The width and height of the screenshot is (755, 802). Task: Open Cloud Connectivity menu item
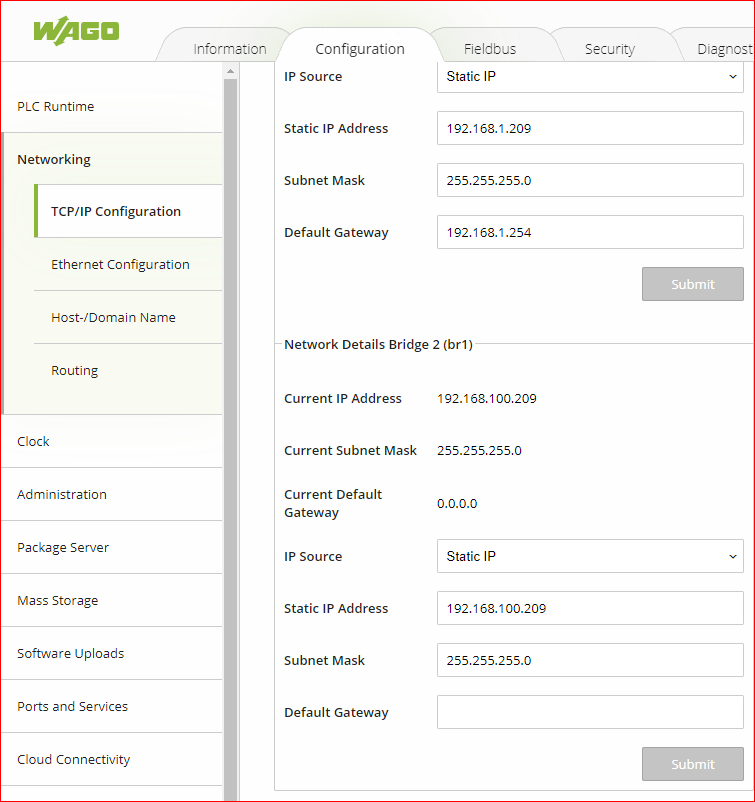73,760
